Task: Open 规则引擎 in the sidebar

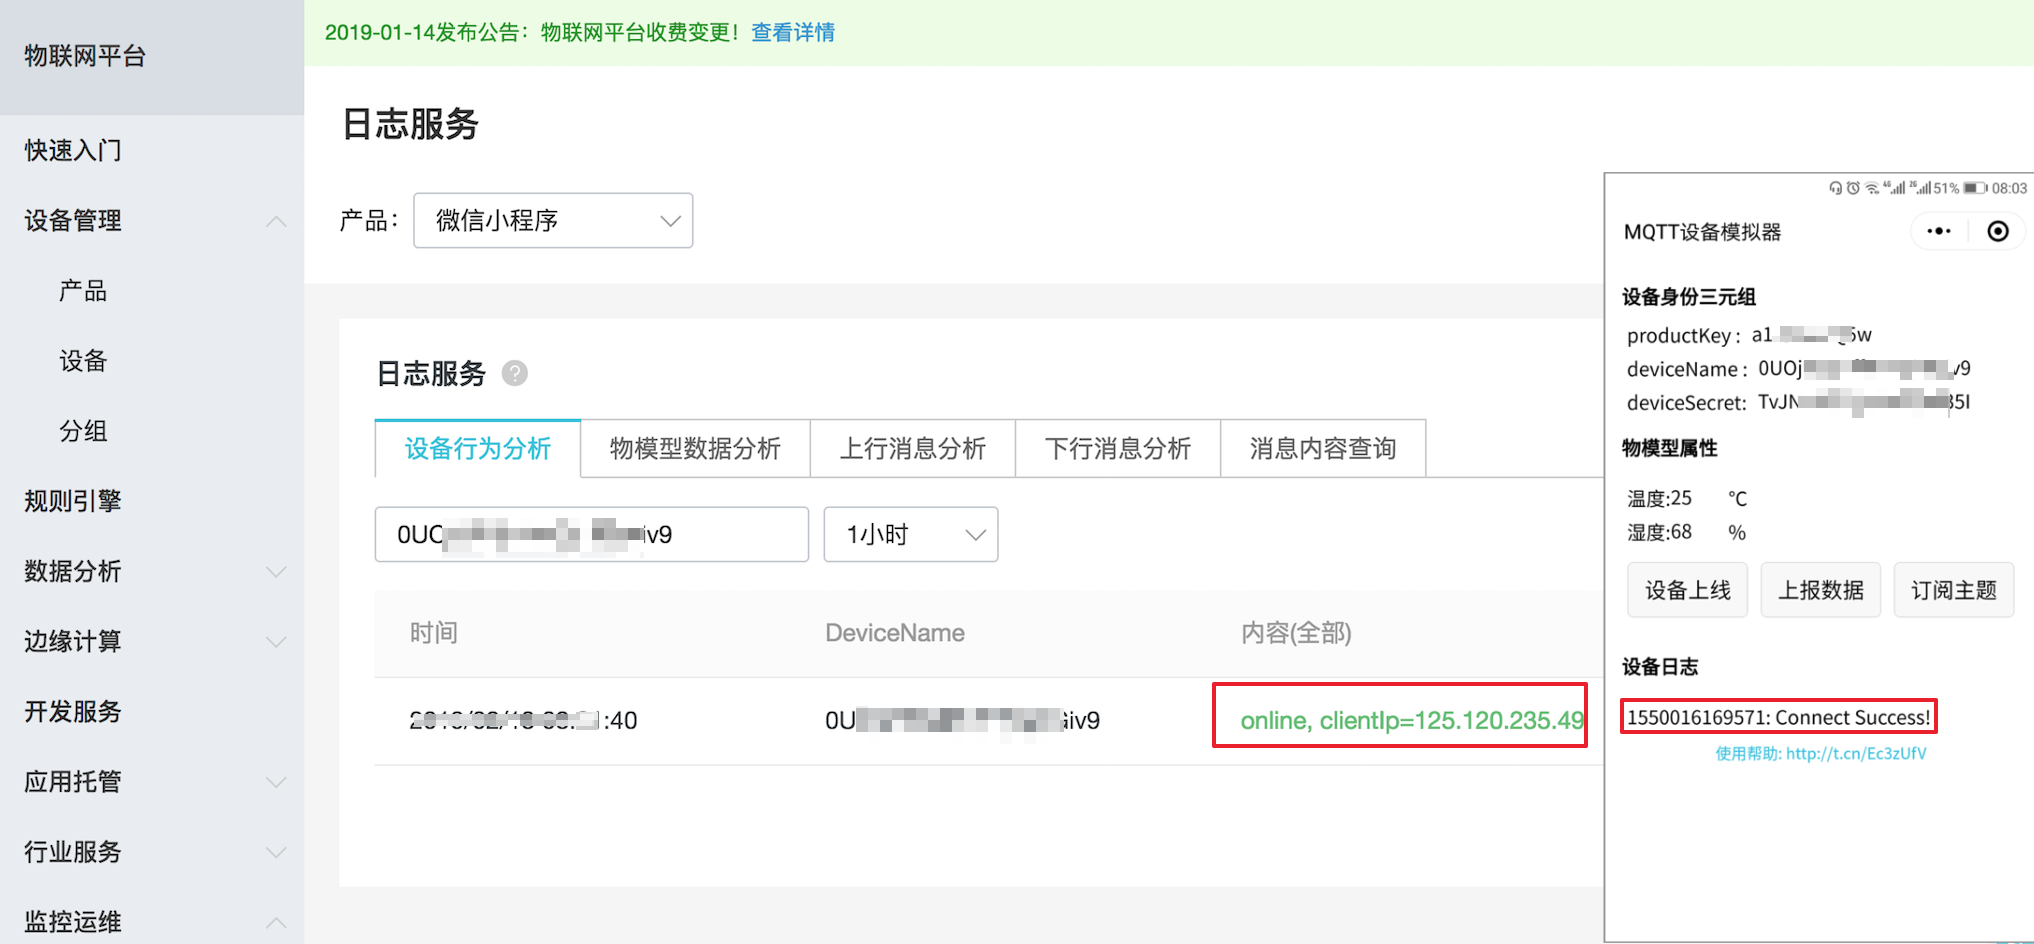Action: coord(73,501)
